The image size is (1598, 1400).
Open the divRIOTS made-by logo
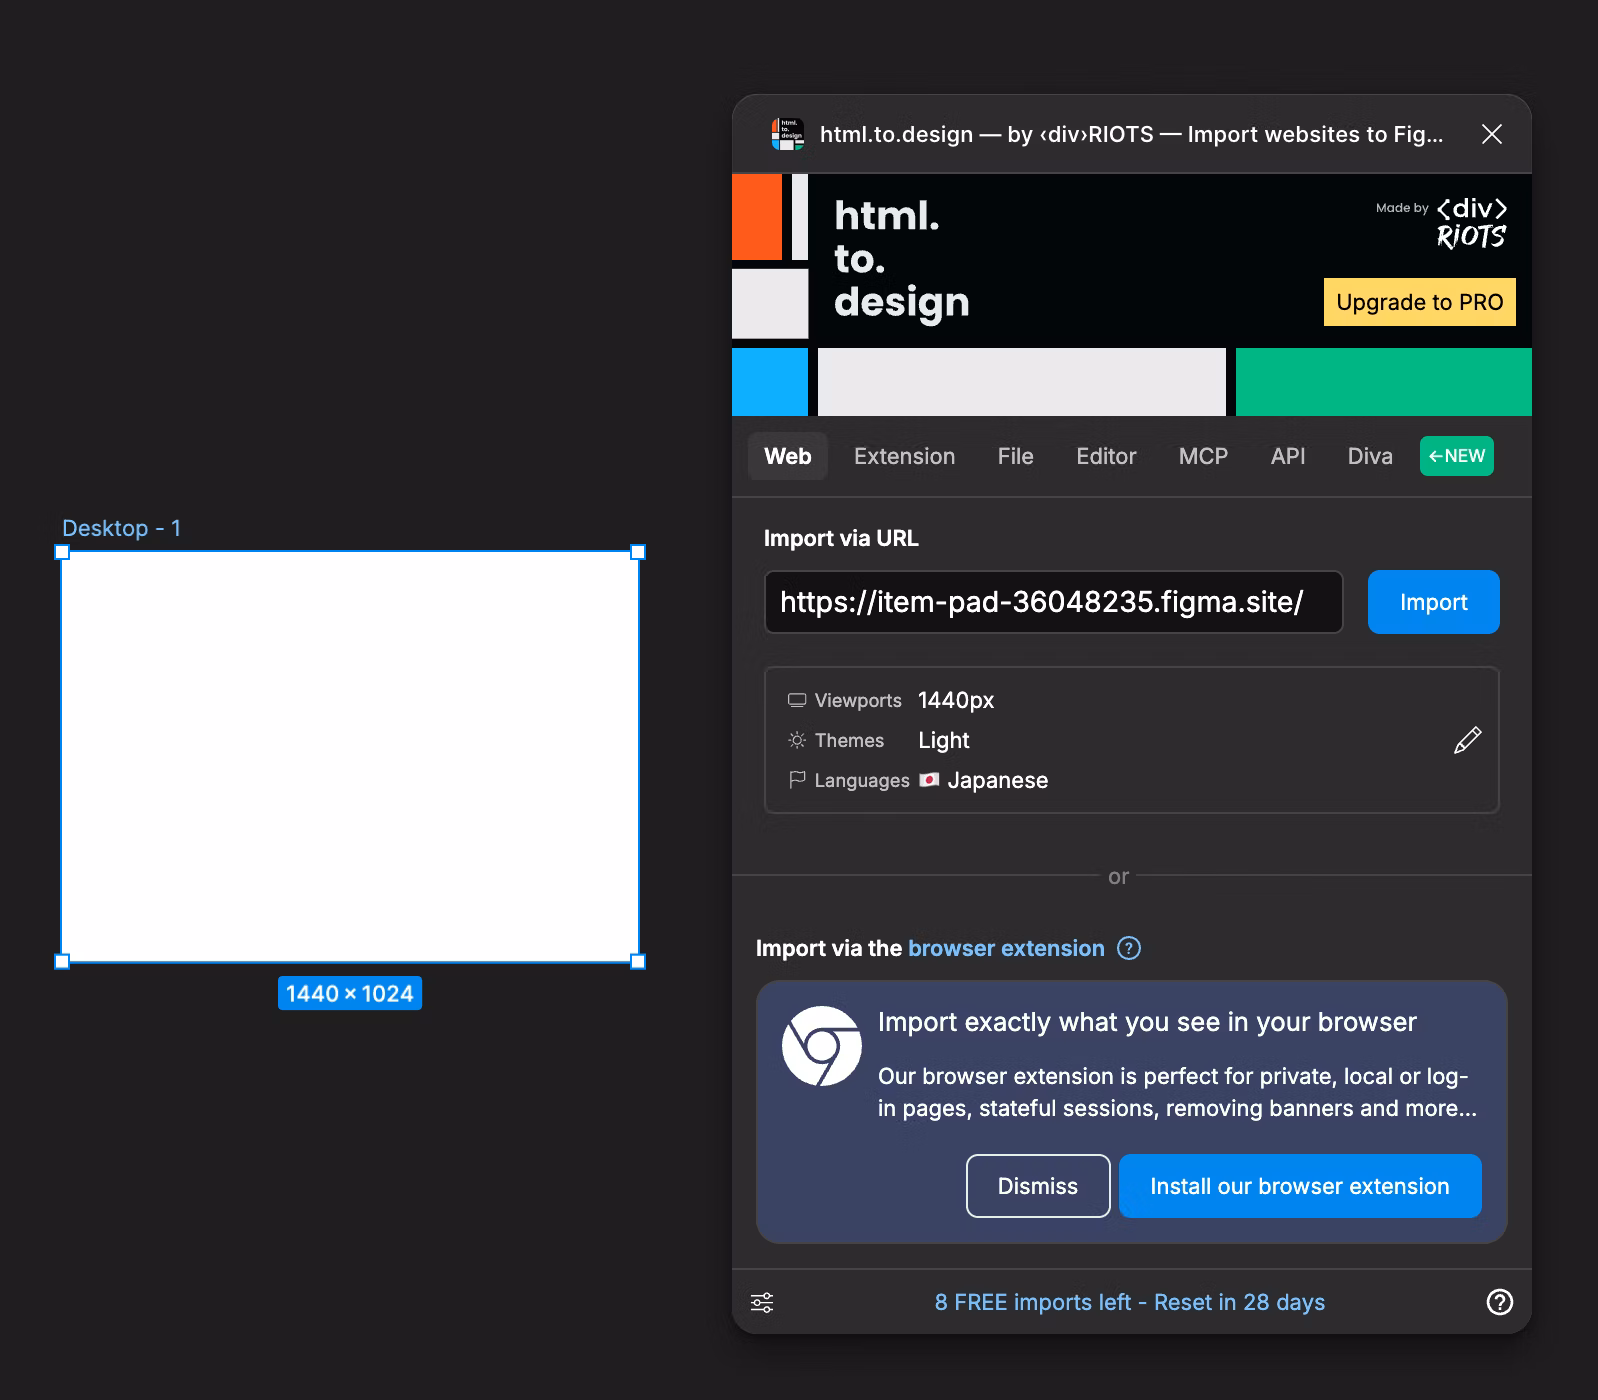coord(1471,222)
